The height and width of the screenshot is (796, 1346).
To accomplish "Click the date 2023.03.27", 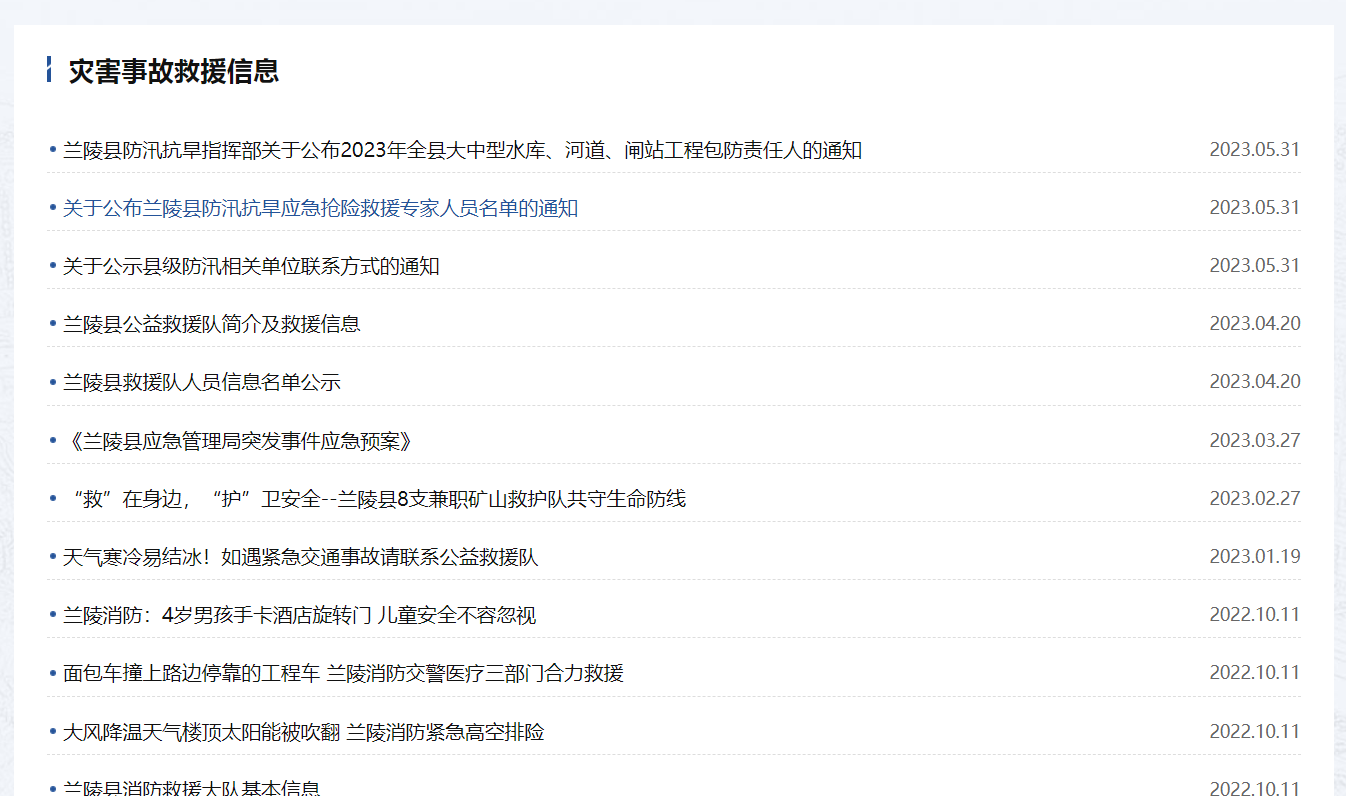I will point(1255,441).
